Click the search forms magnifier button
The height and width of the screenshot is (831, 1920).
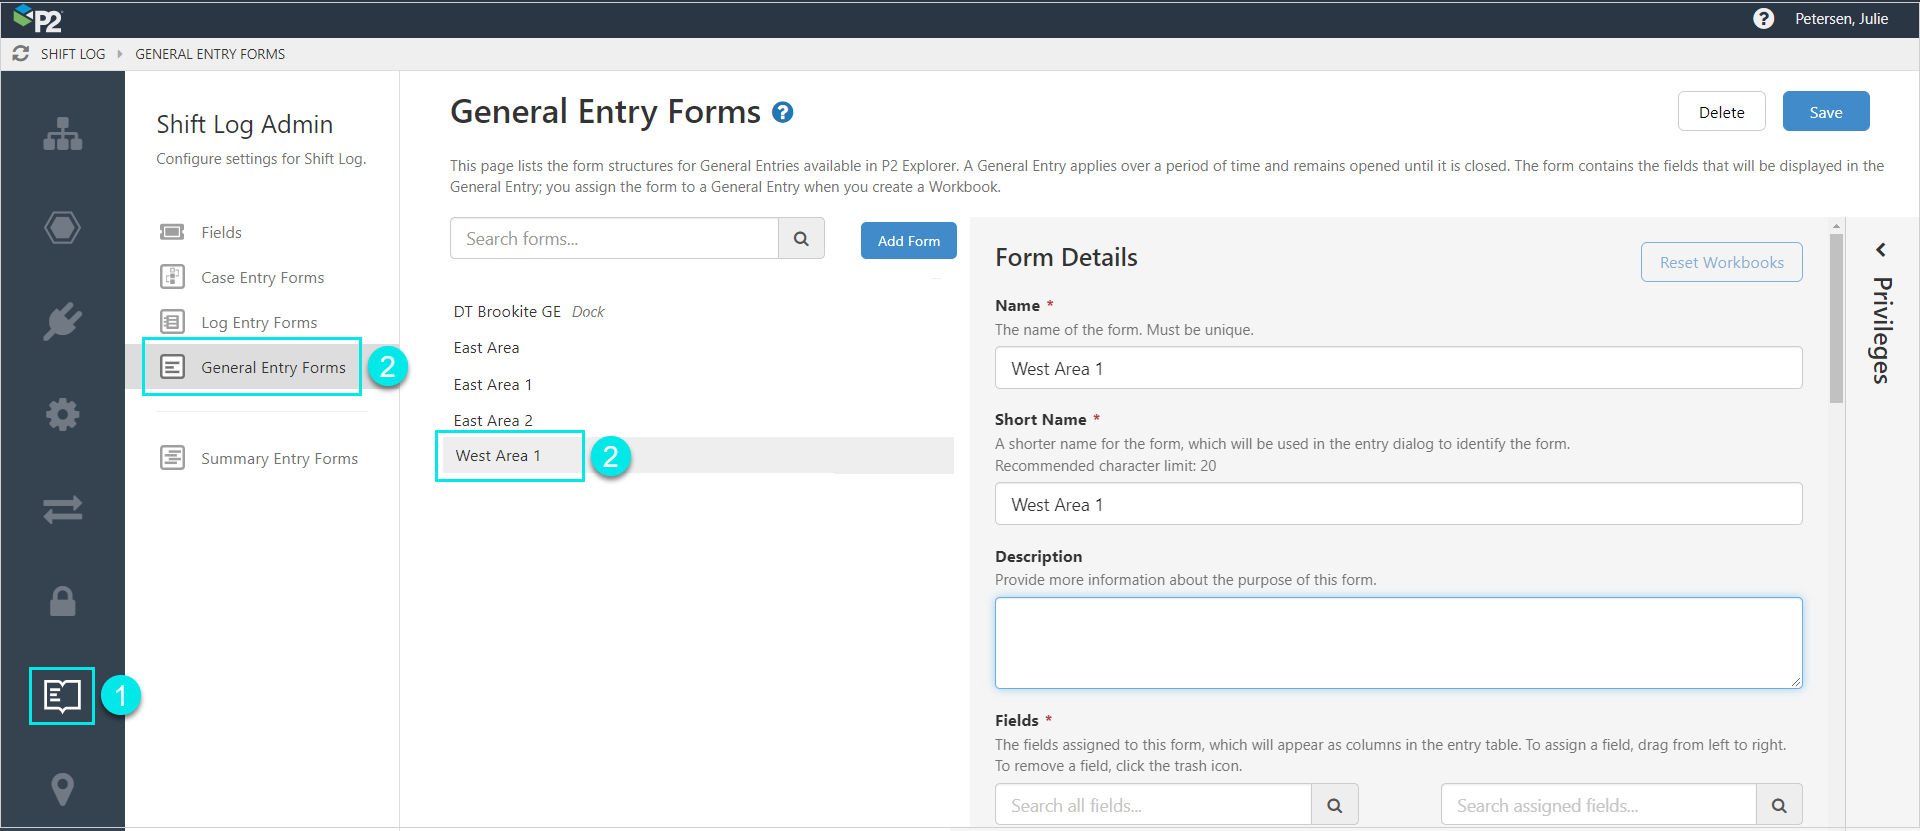coord(801,239)
